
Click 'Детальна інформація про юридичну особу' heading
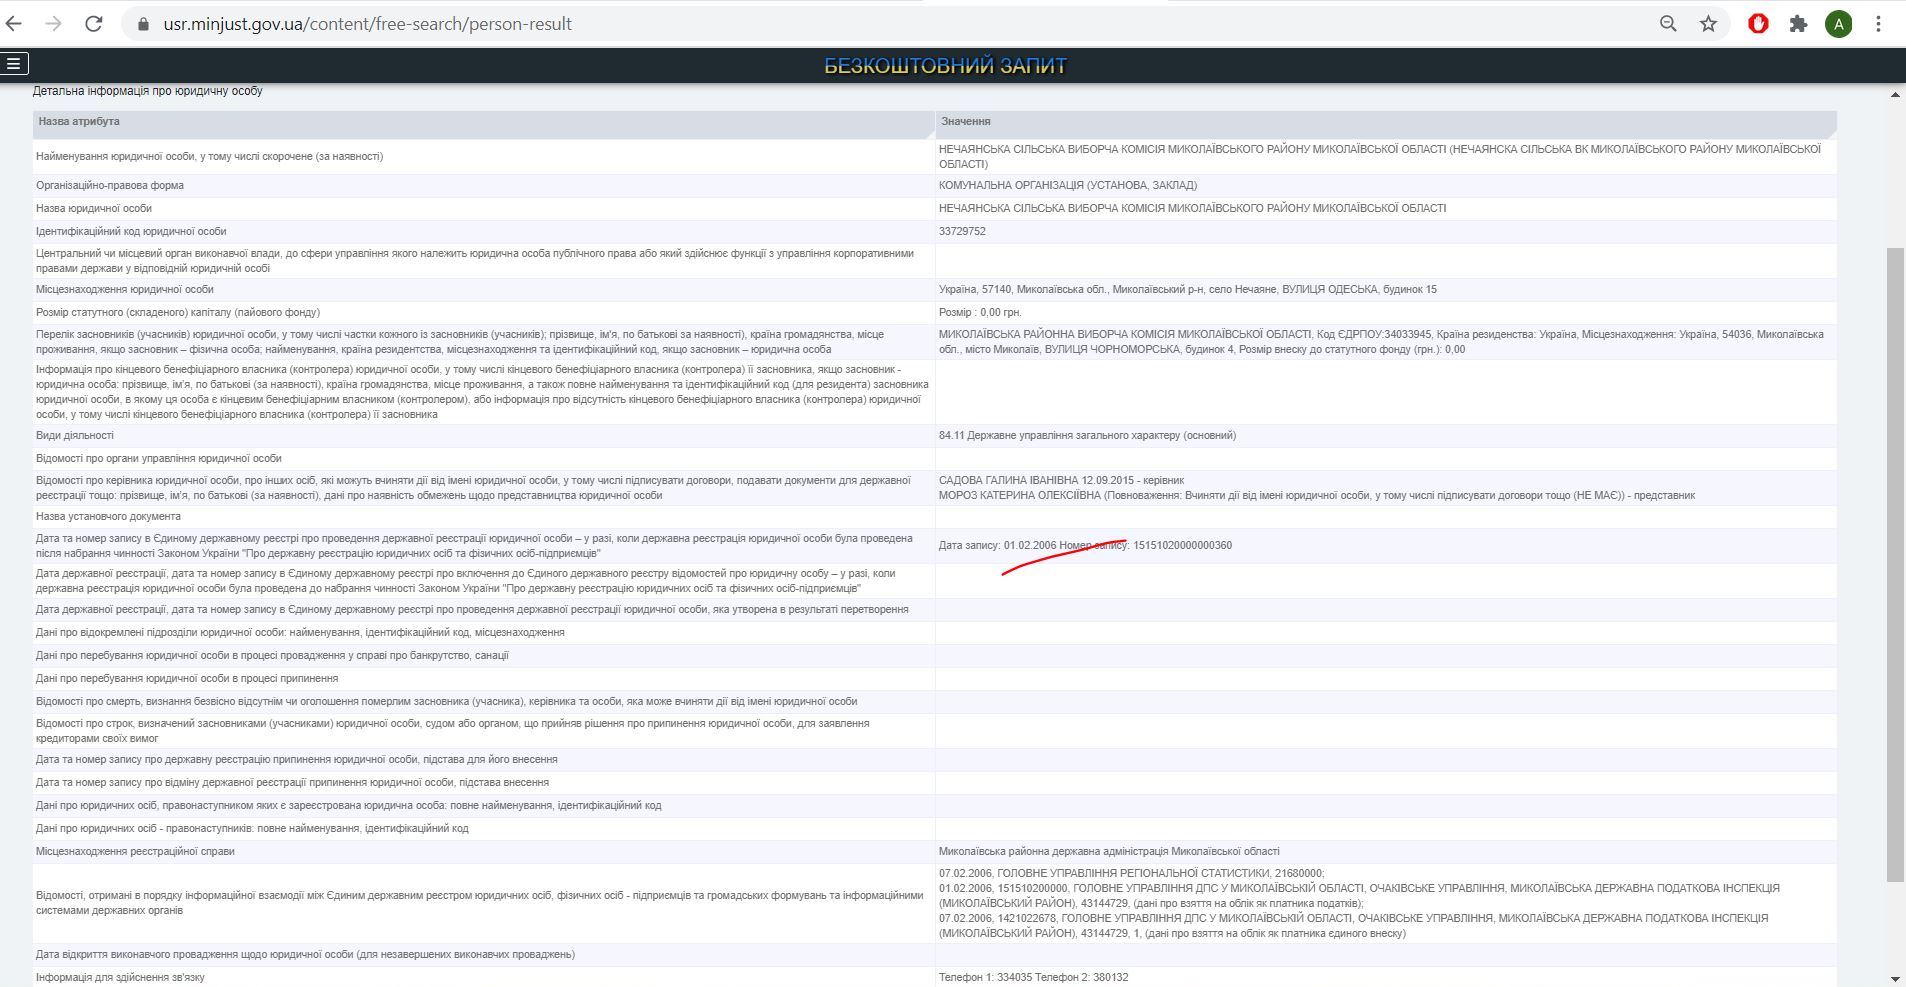(147, 91)
